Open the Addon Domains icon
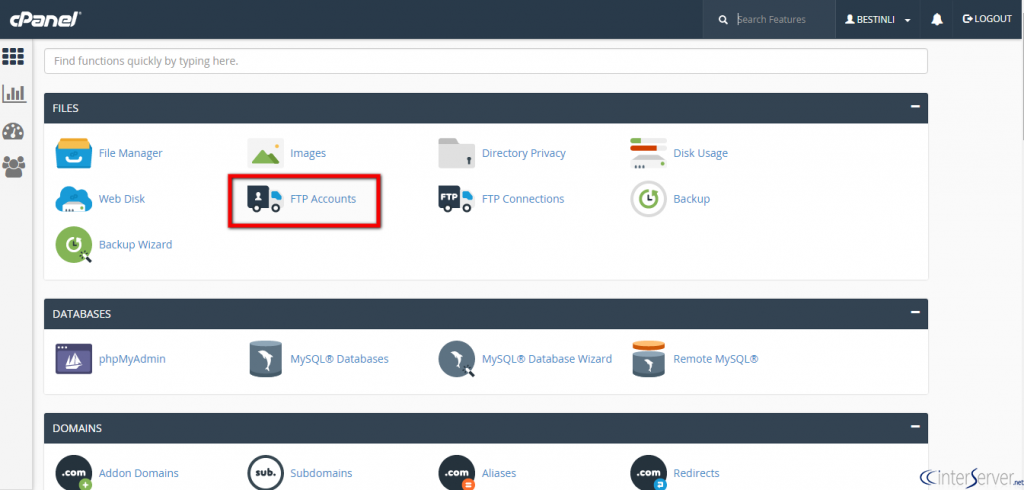Viewport: 1024px width, 490px height. pos(74,473)
